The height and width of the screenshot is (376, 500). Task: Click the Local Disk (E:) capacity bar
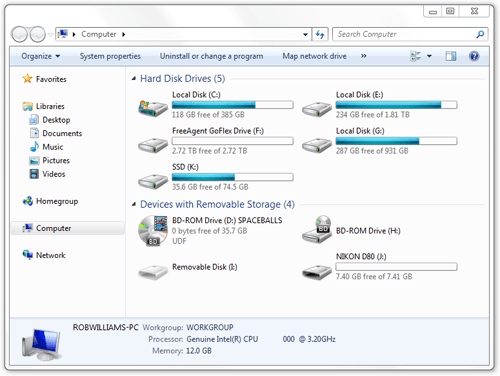coord(396,105)
